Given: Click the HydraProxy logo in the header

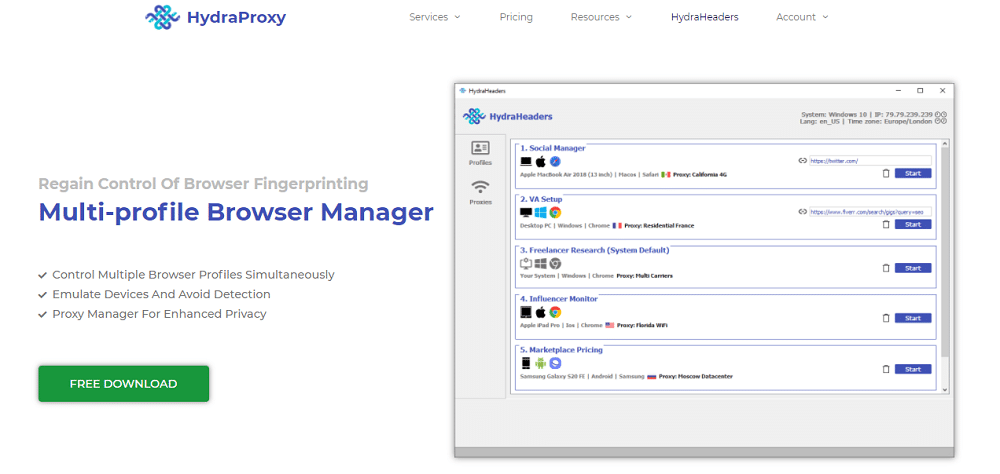Looking at the screenshot, I should pos(216,17).
